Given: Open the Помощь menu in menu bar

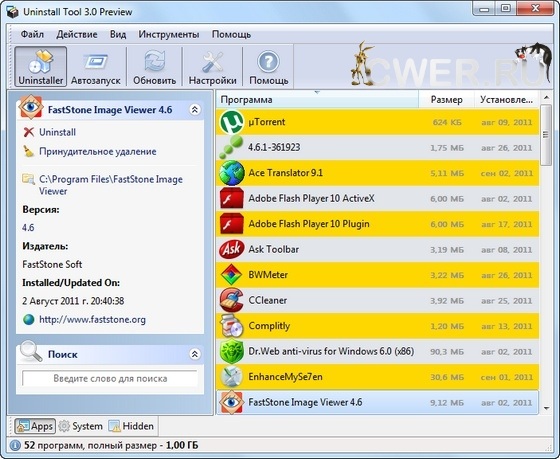Looking at the screenshot, I should [x=231, y=35].
